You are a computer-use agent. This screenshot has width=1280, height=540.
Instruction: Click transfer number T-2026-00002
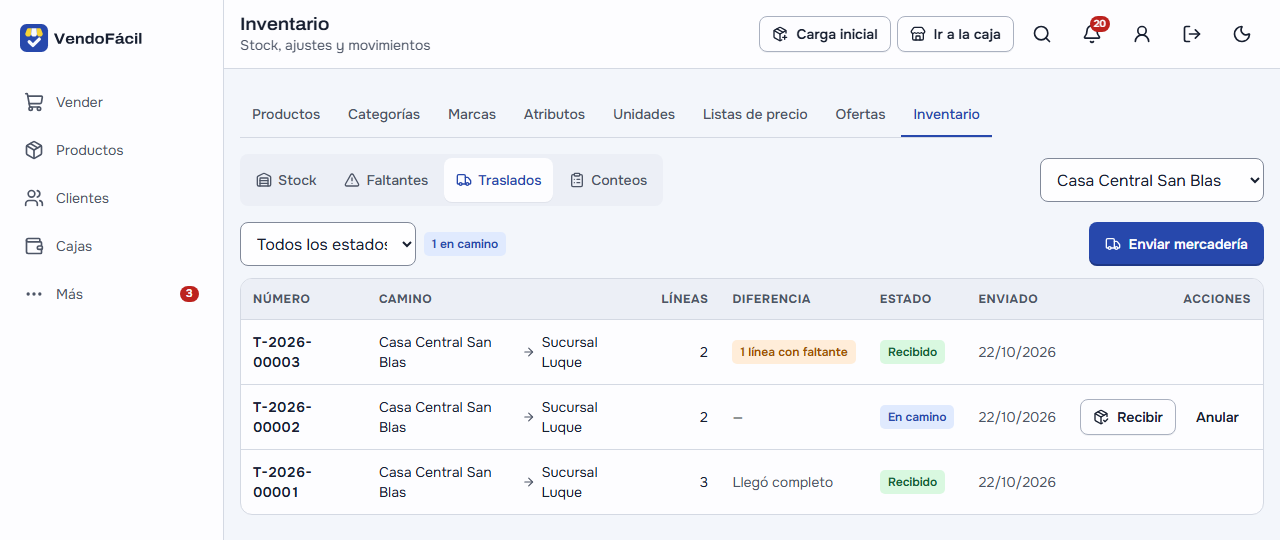pos(282,417)
